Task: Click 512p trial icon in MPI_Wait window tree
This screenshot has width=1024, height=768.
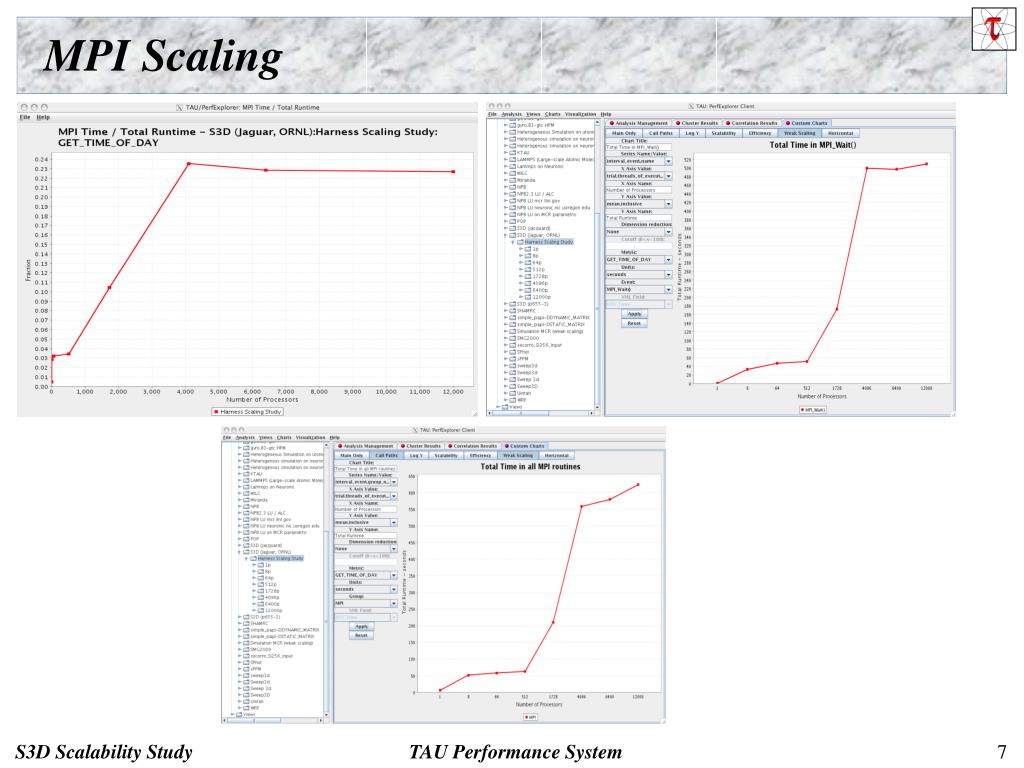Action: 528,270
